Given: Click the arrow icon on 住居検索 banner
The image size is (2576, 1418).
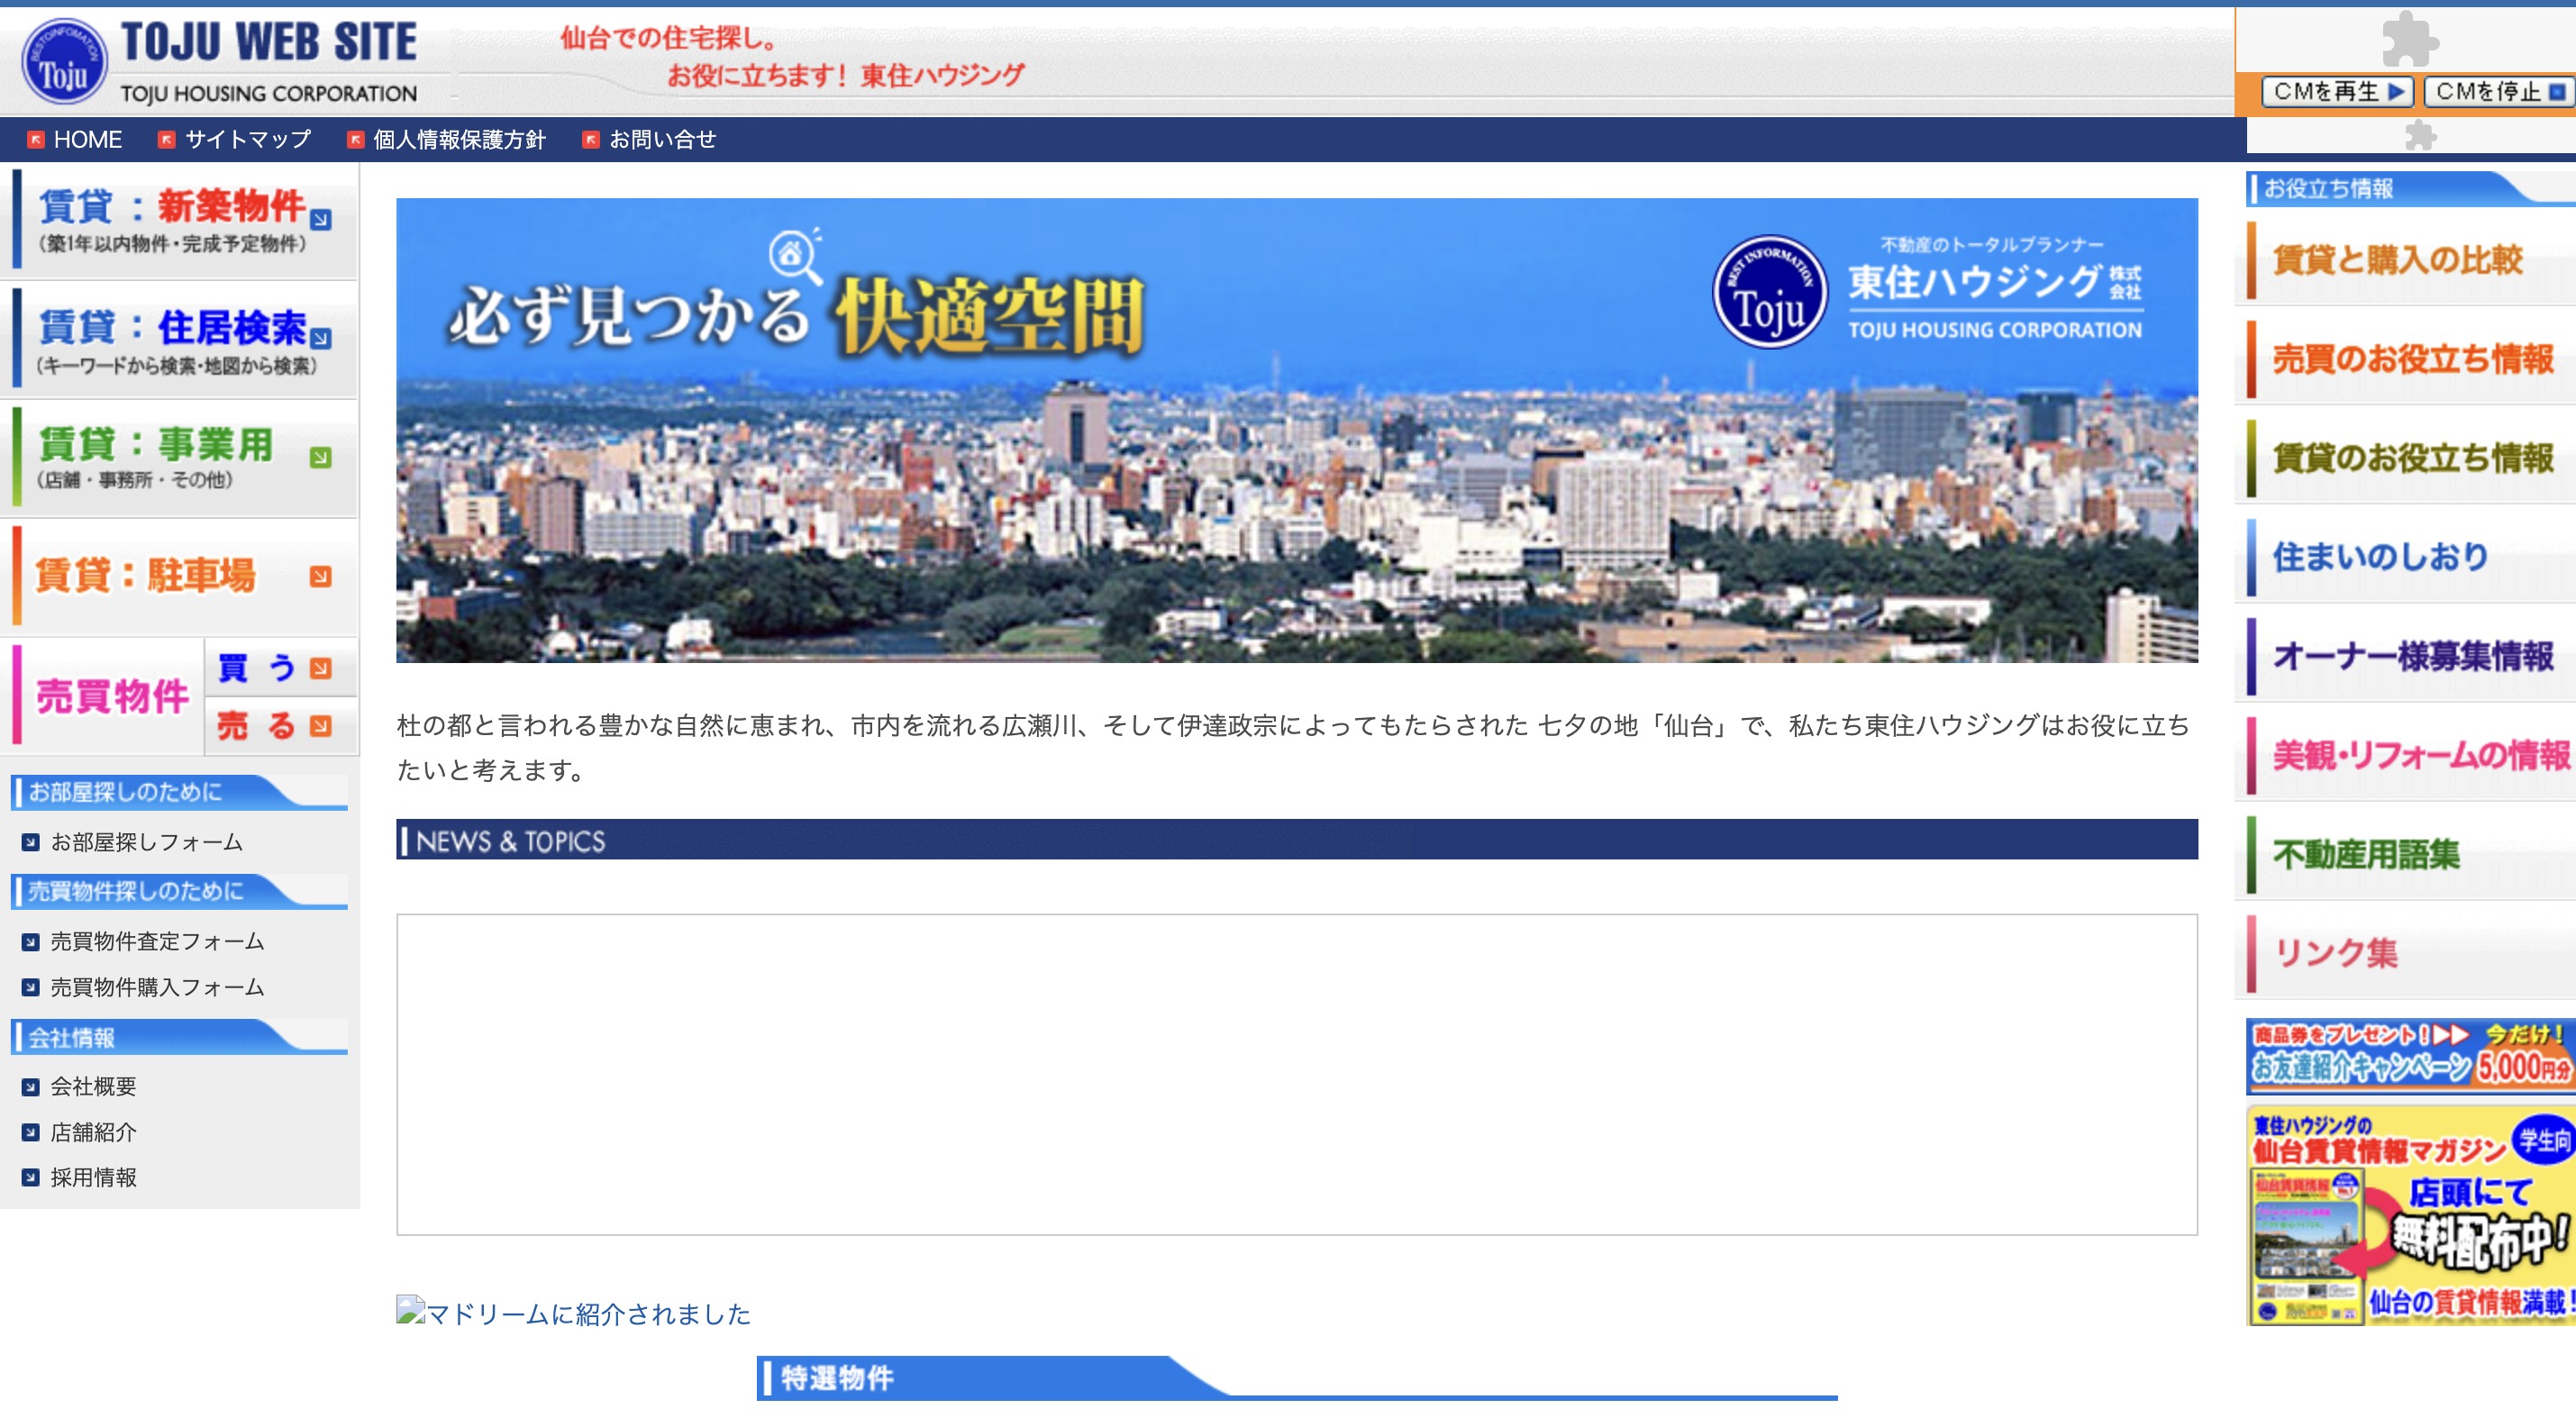Looking at the screenshot, I should coord(320,339).
